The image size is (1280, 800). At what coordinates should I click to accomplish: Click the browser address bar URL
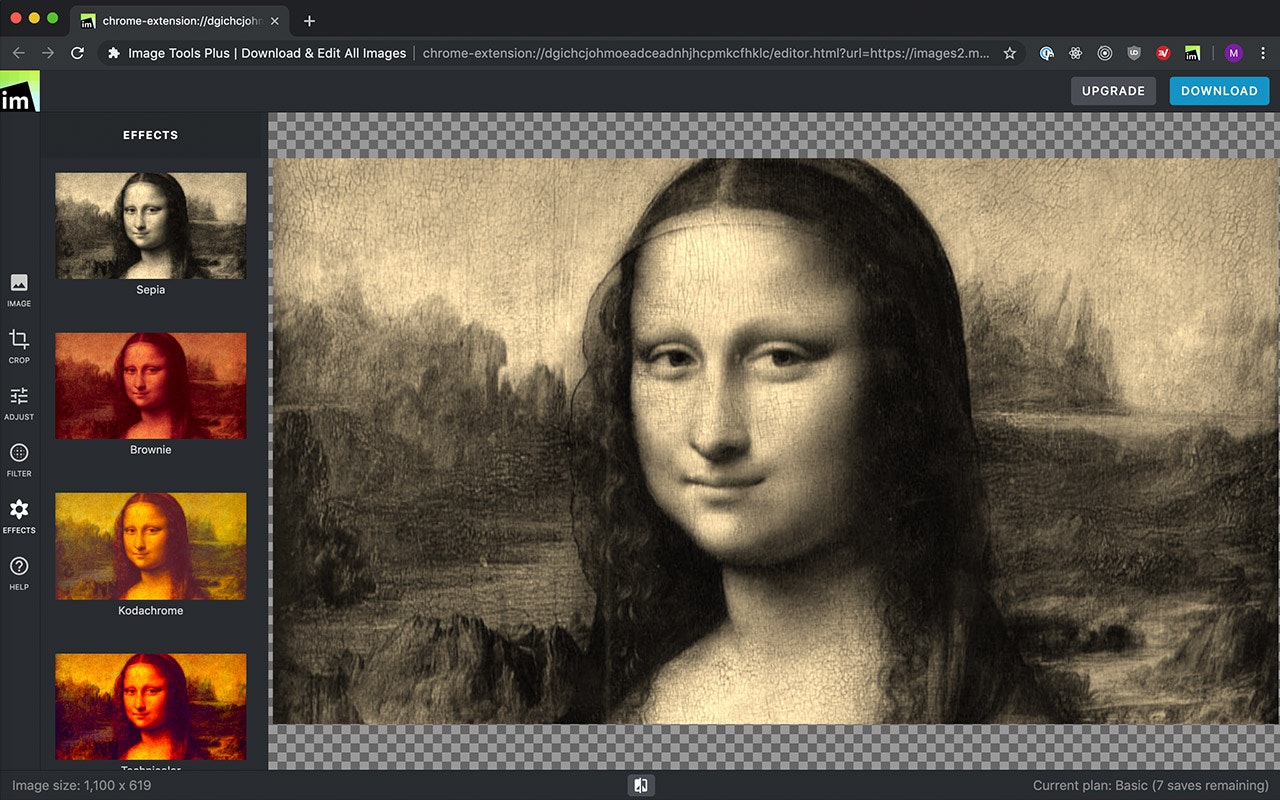[706, 53]
